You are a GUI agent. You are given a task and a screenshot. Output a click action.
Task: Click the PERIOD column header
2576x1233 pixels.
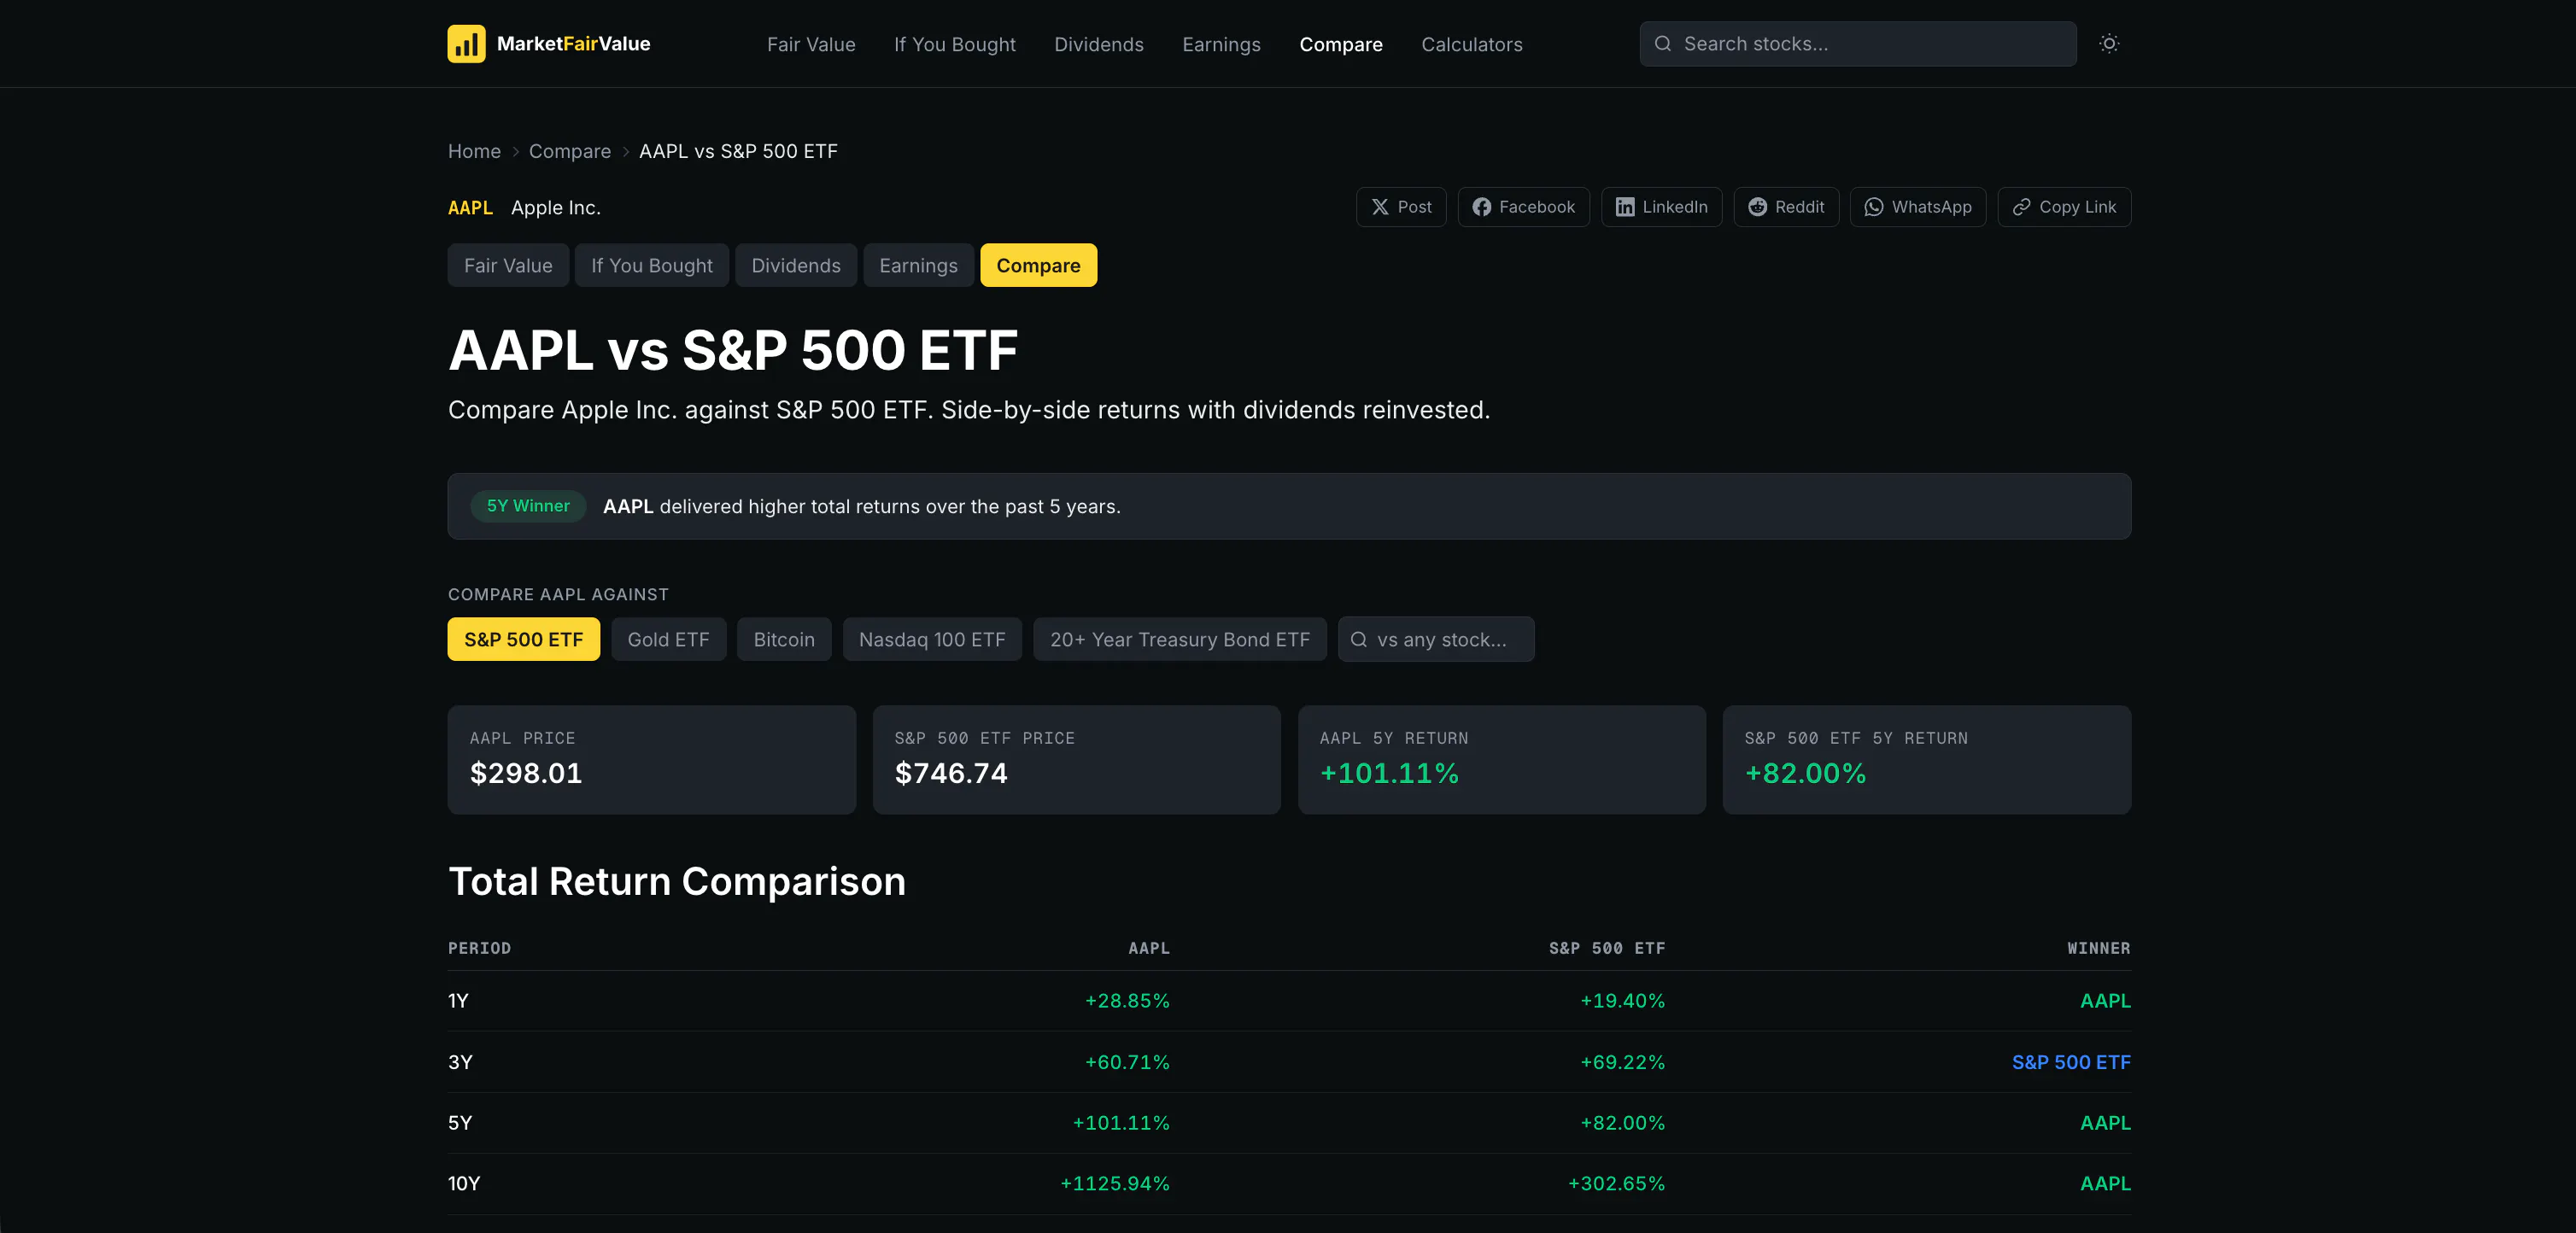point(479,949)
